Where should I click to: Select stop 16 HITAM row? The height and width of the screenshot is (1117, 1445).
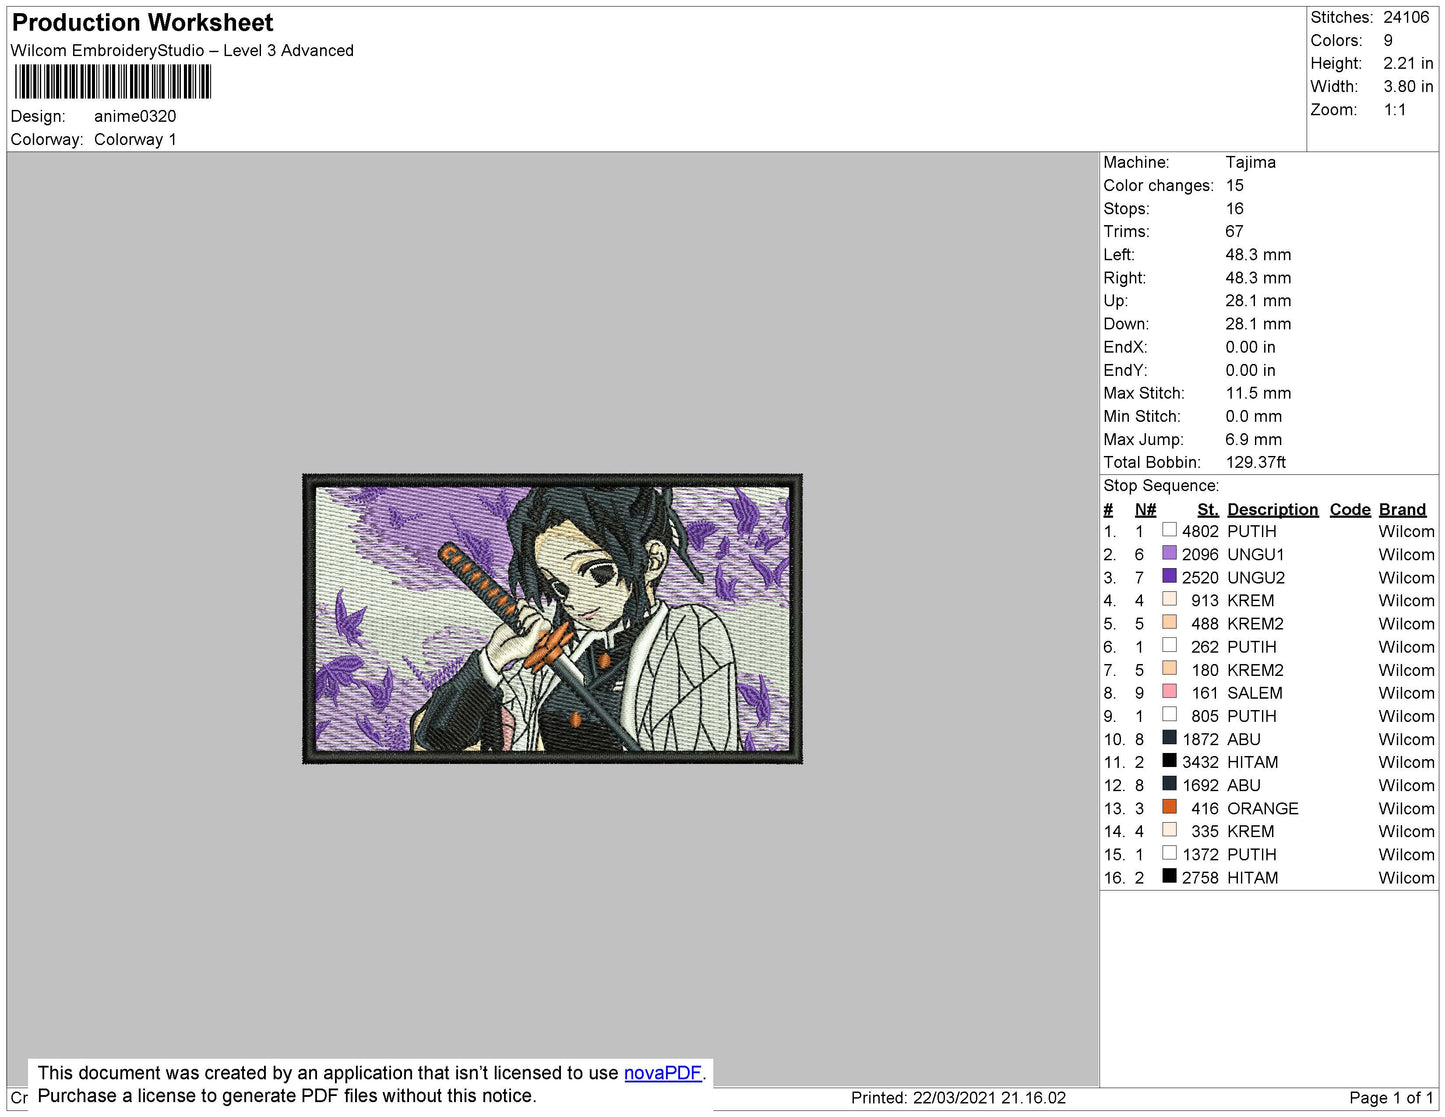[1268, 877]
